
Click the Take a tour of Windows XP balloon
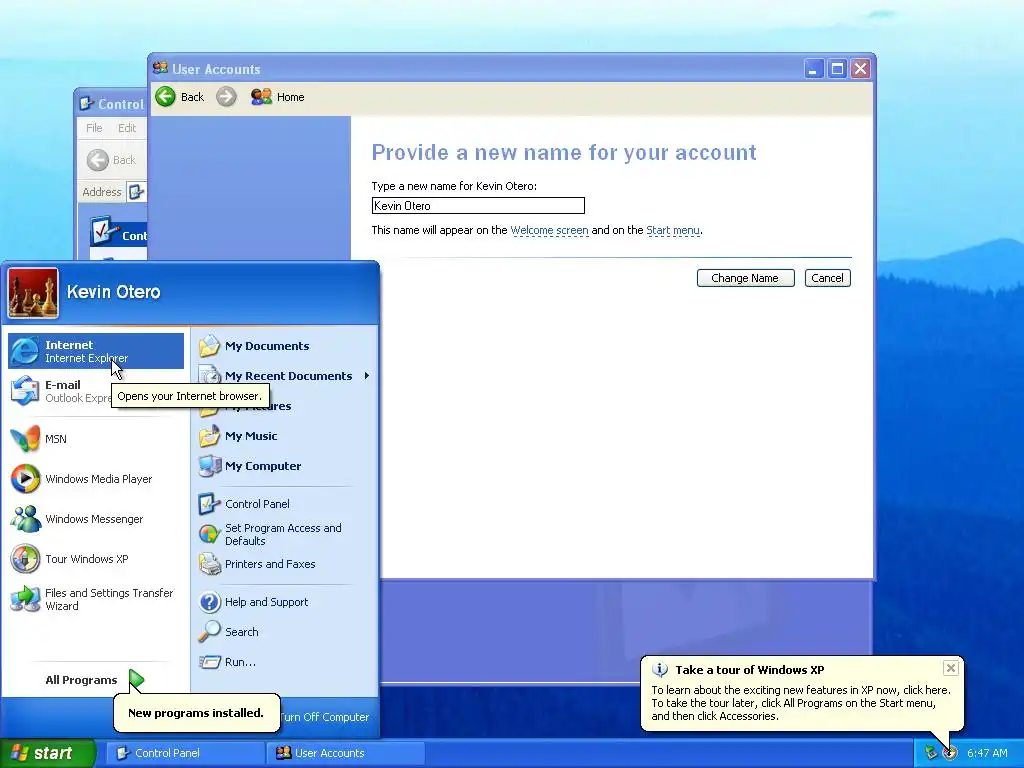[x=801, y=694]
